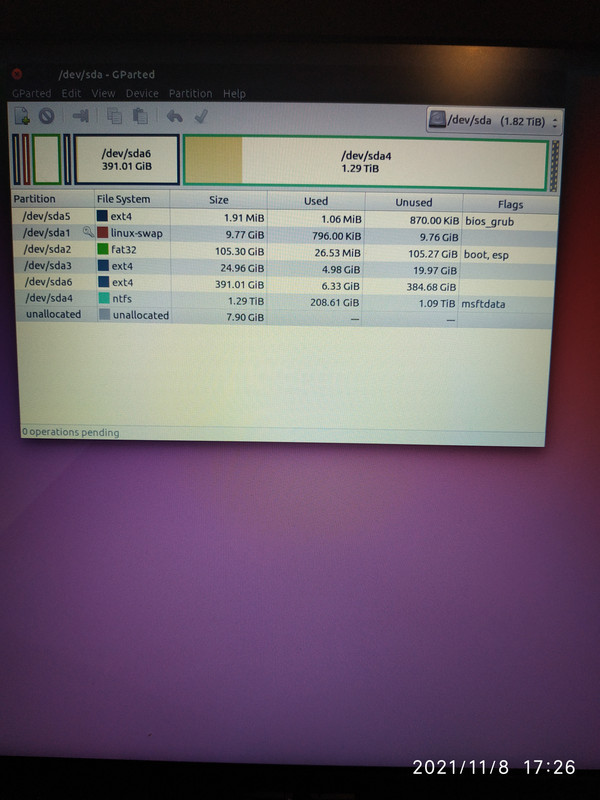This screenshot has width=600, height=800.
Task: Select the /dev/sda6 row in partition table
Action: 283,284
